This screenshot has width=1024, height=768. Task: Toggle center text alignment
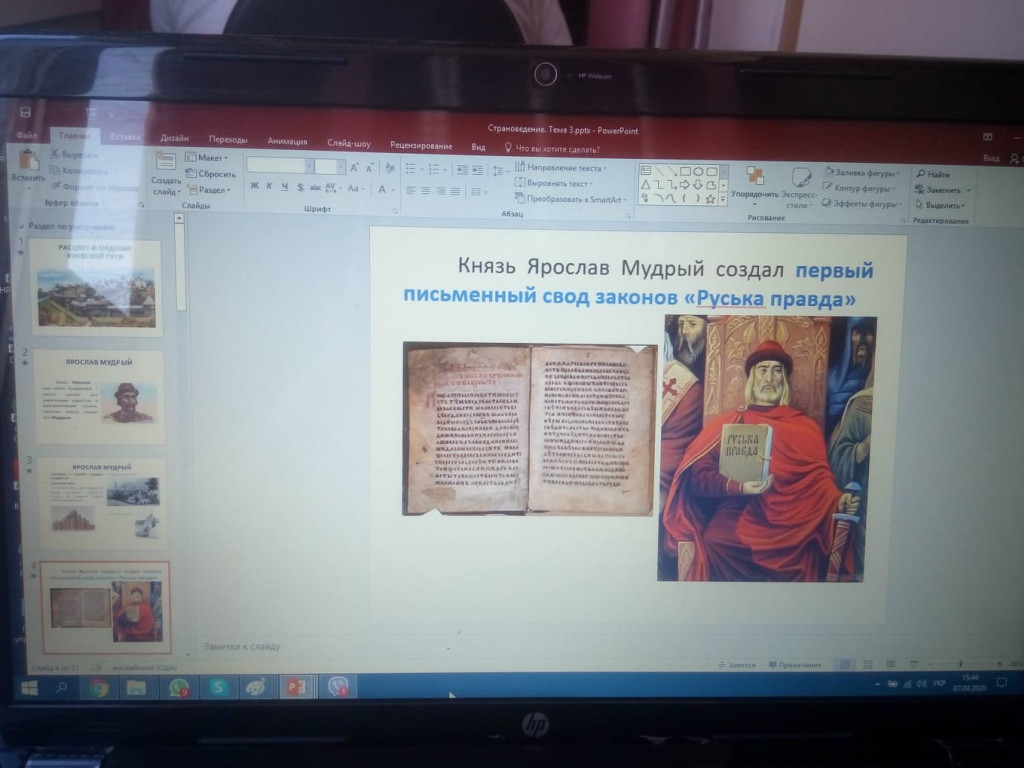click(426, 191)
